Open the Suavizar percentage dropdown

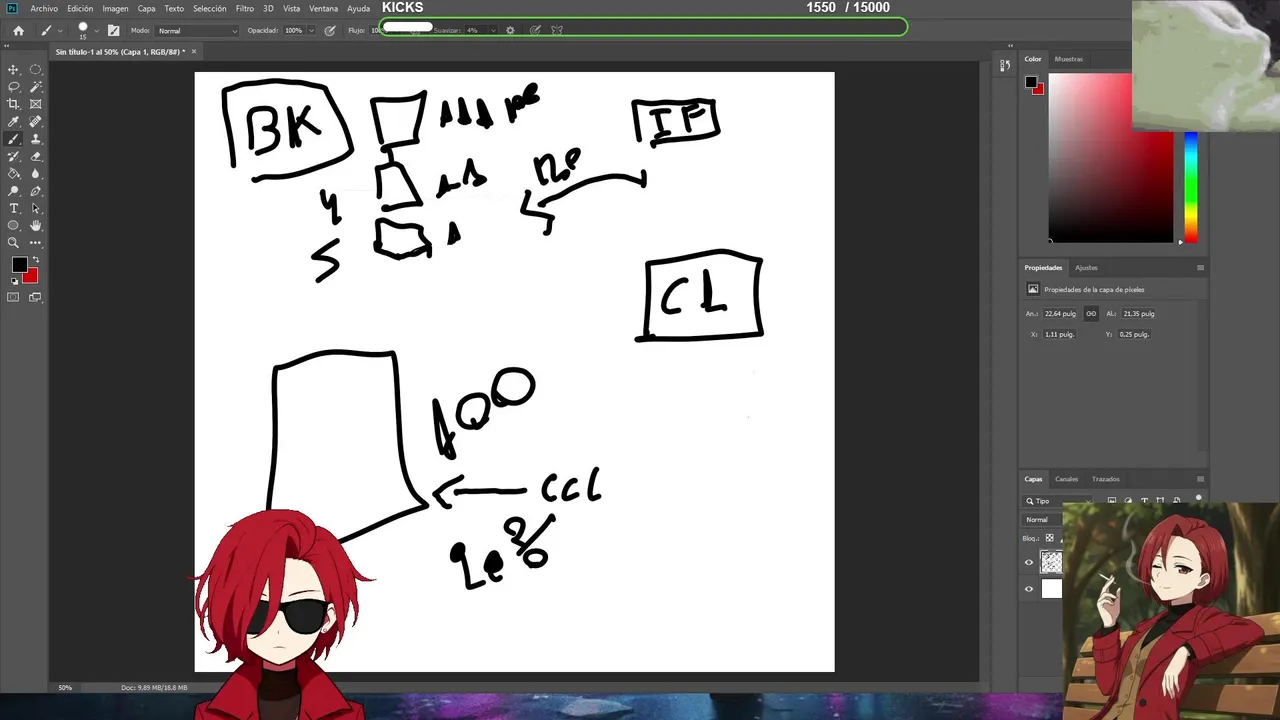click(493, 30)
